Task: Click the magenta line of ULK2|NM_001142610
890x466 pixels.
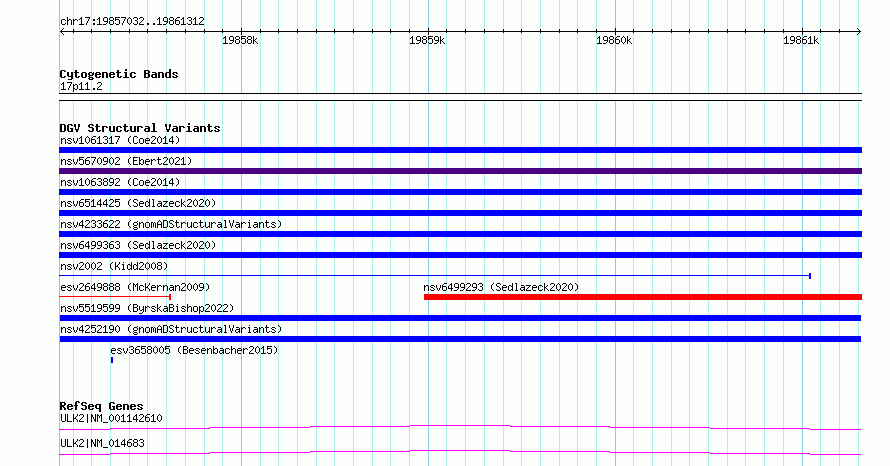Action: click(x=460, y=427)
